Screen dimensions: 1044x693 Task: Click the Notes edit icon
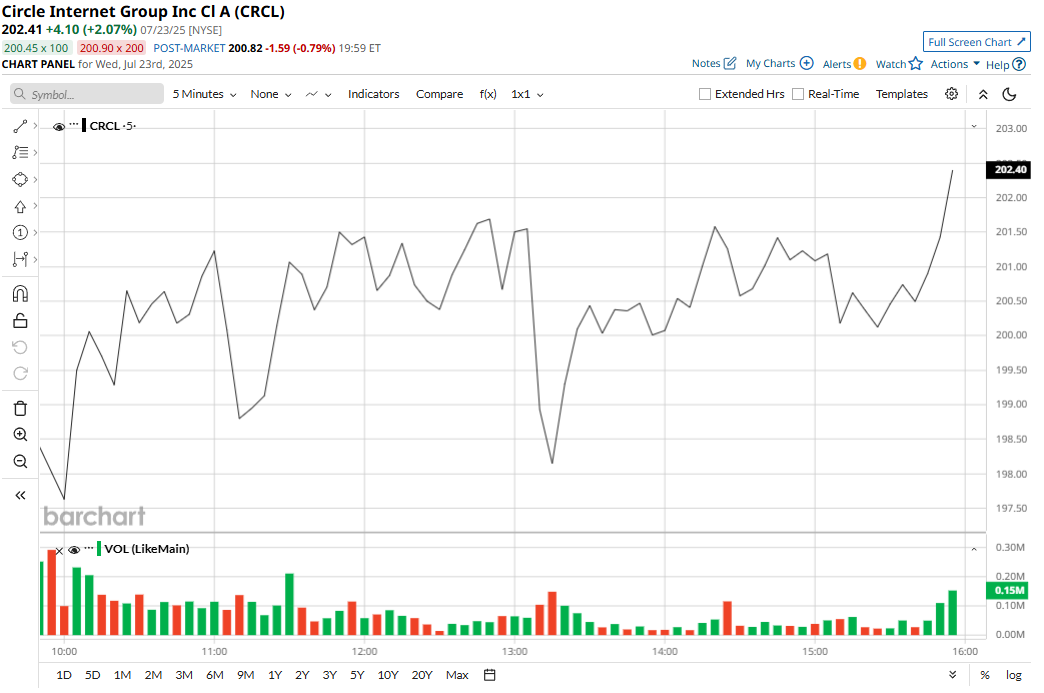(x=730, y=63)
